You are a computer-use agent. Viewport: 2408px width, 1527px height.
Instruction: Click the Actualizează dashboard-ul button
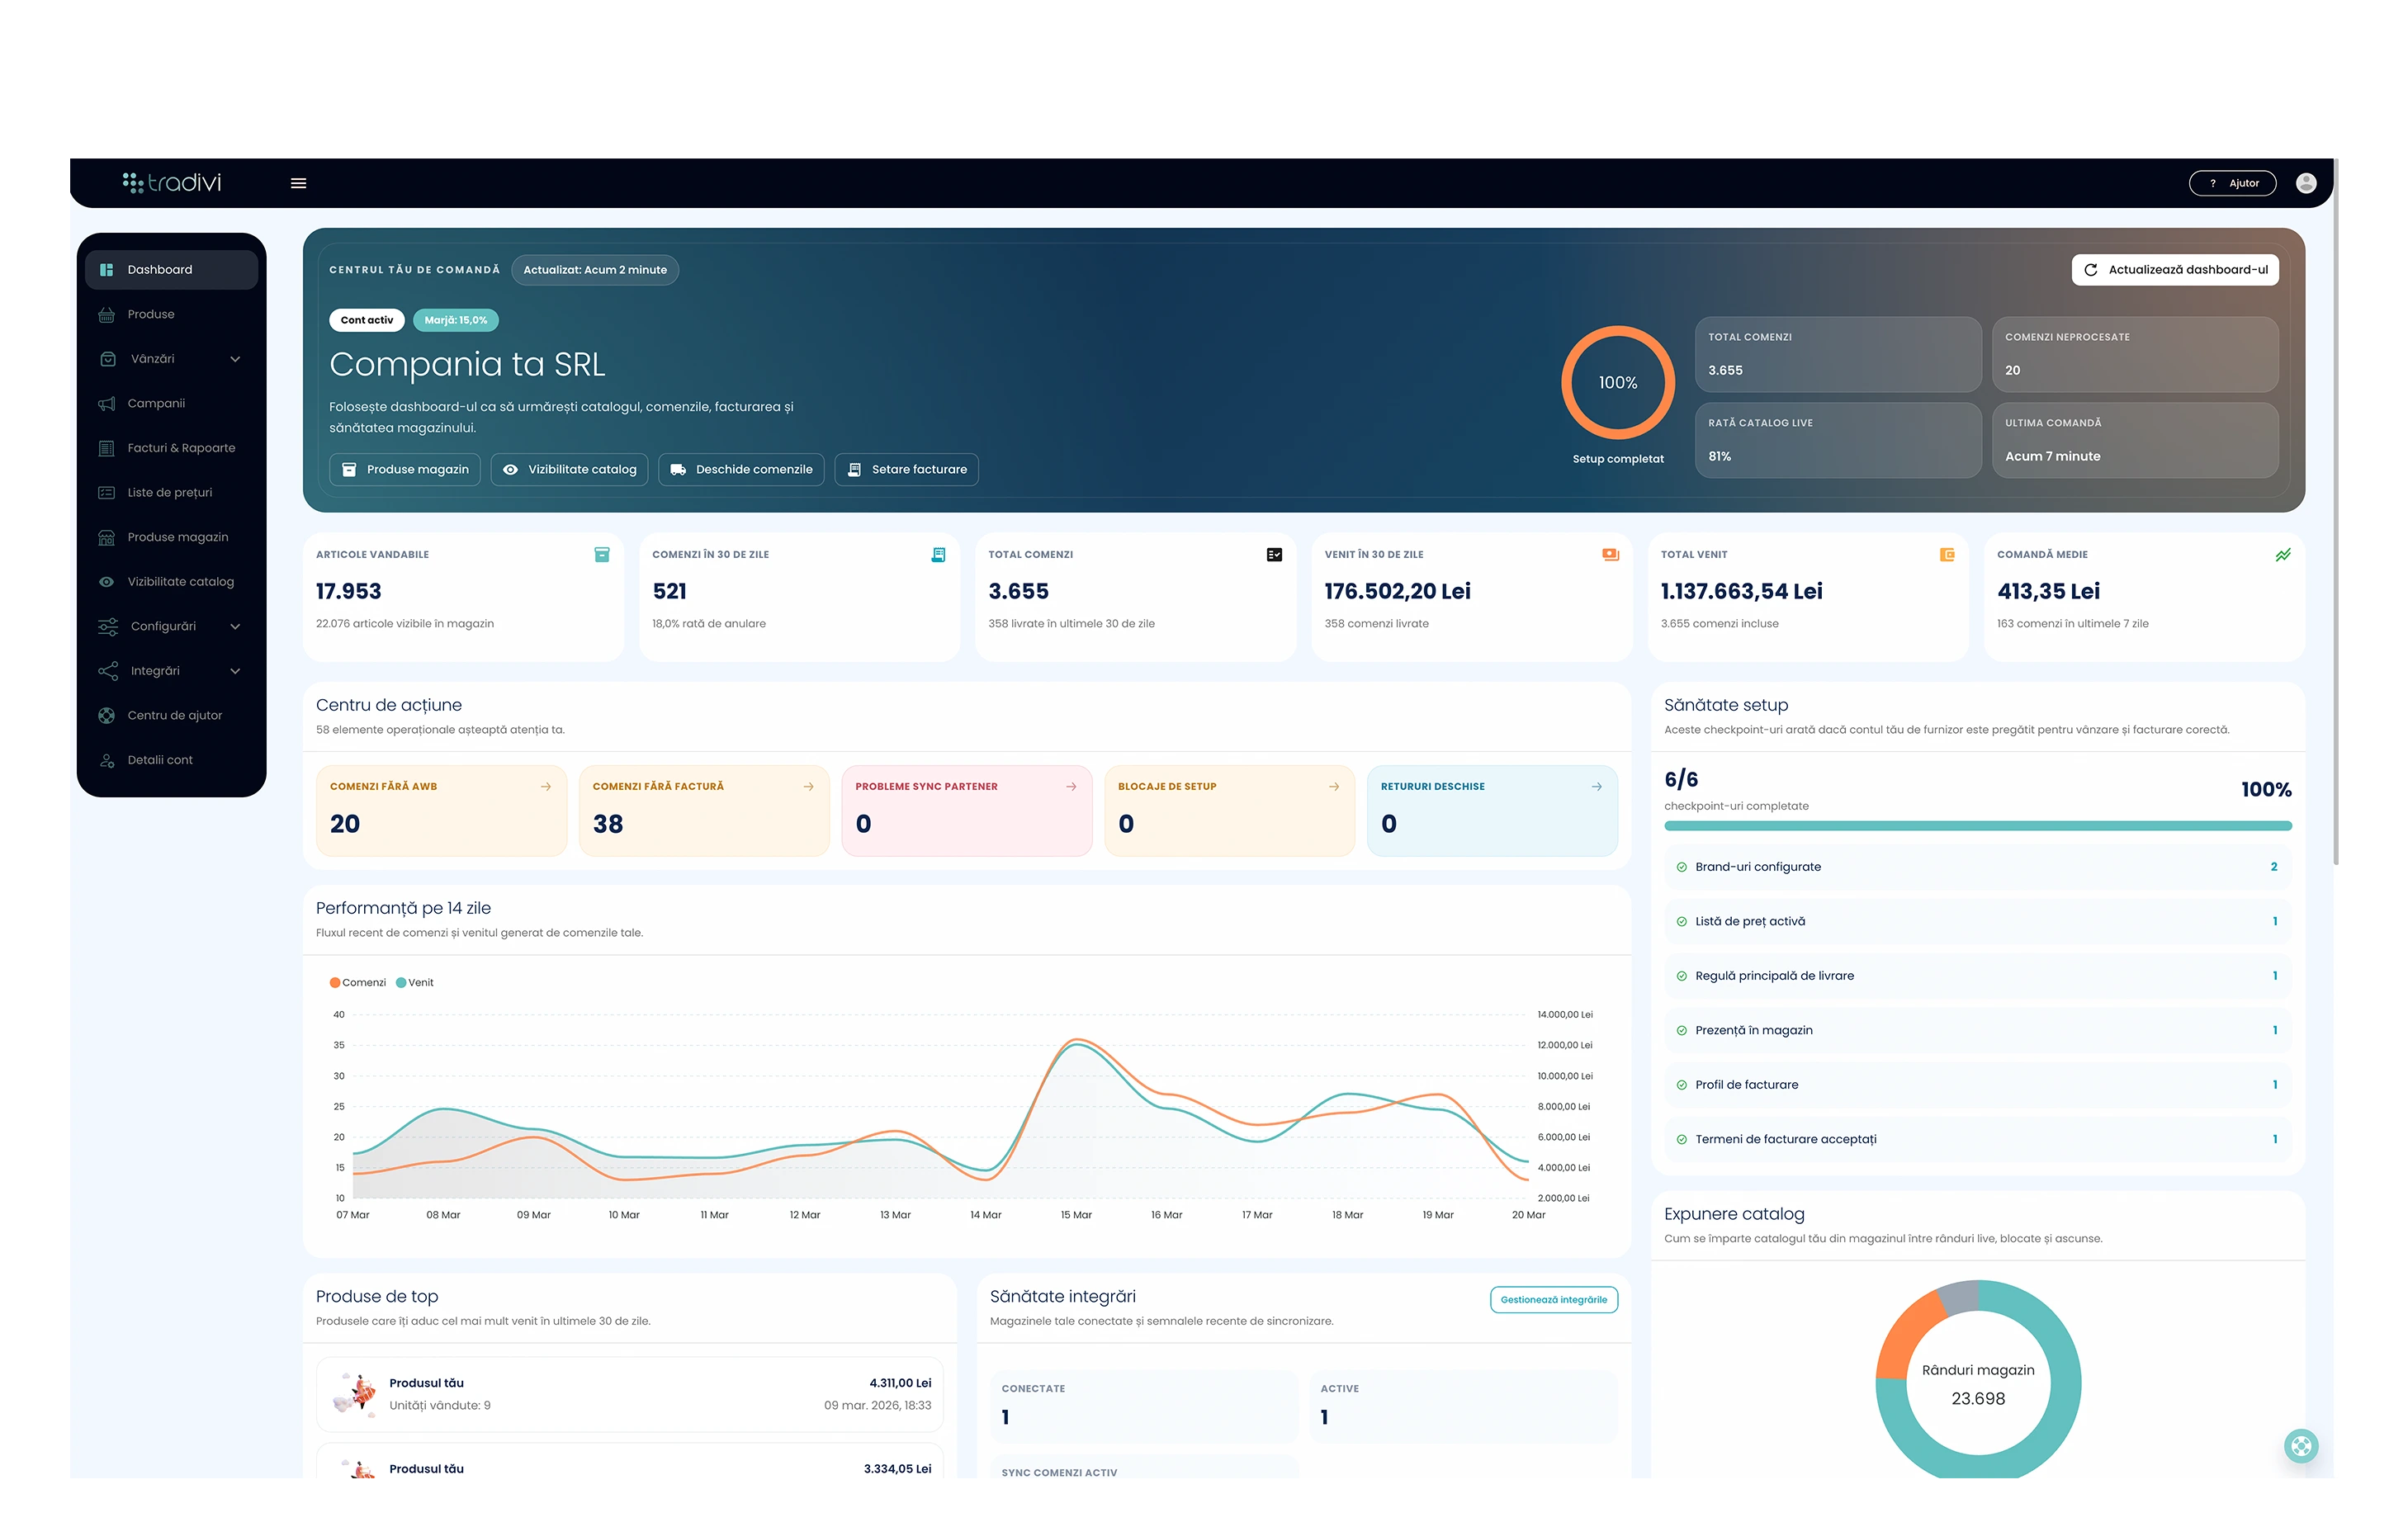(x=2175, y=269)
